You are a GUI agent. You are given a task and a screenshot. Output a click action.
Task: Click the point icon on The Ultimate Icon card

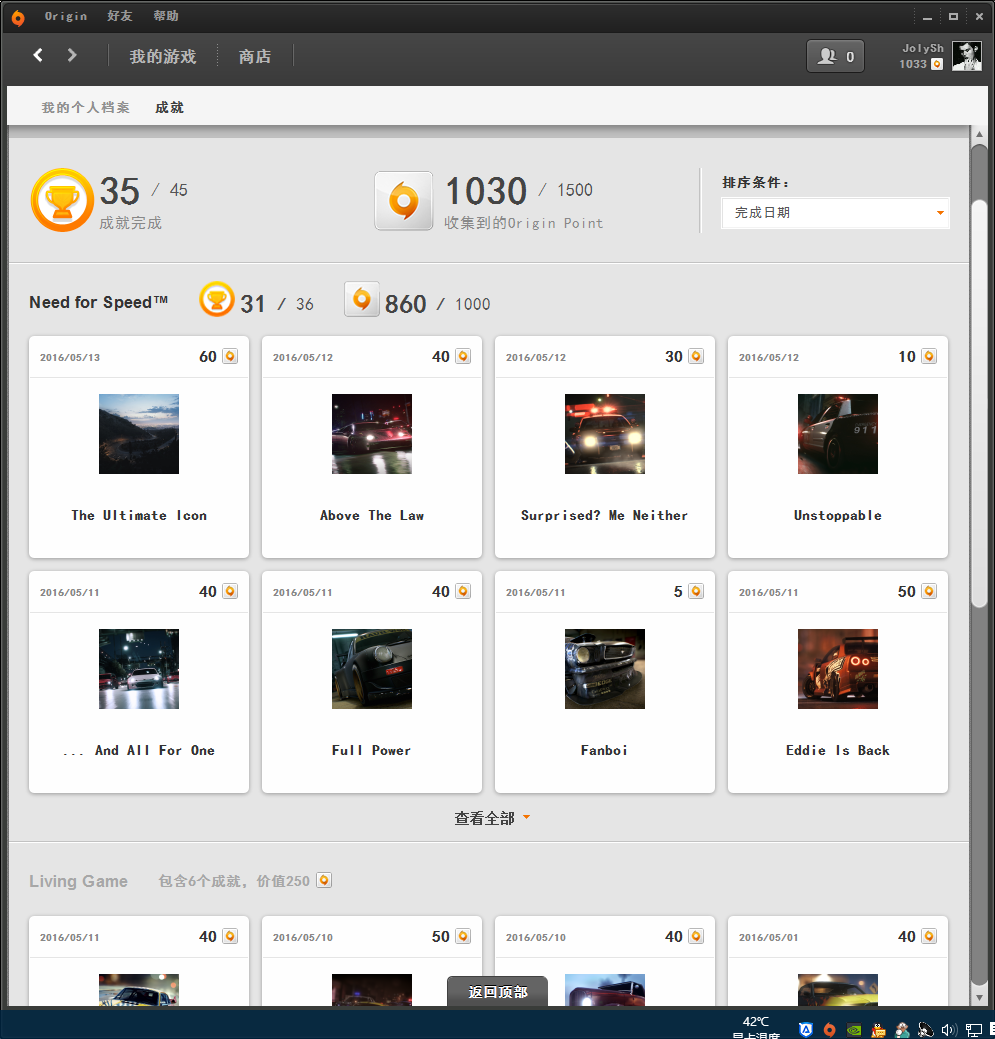pos(230,356)
